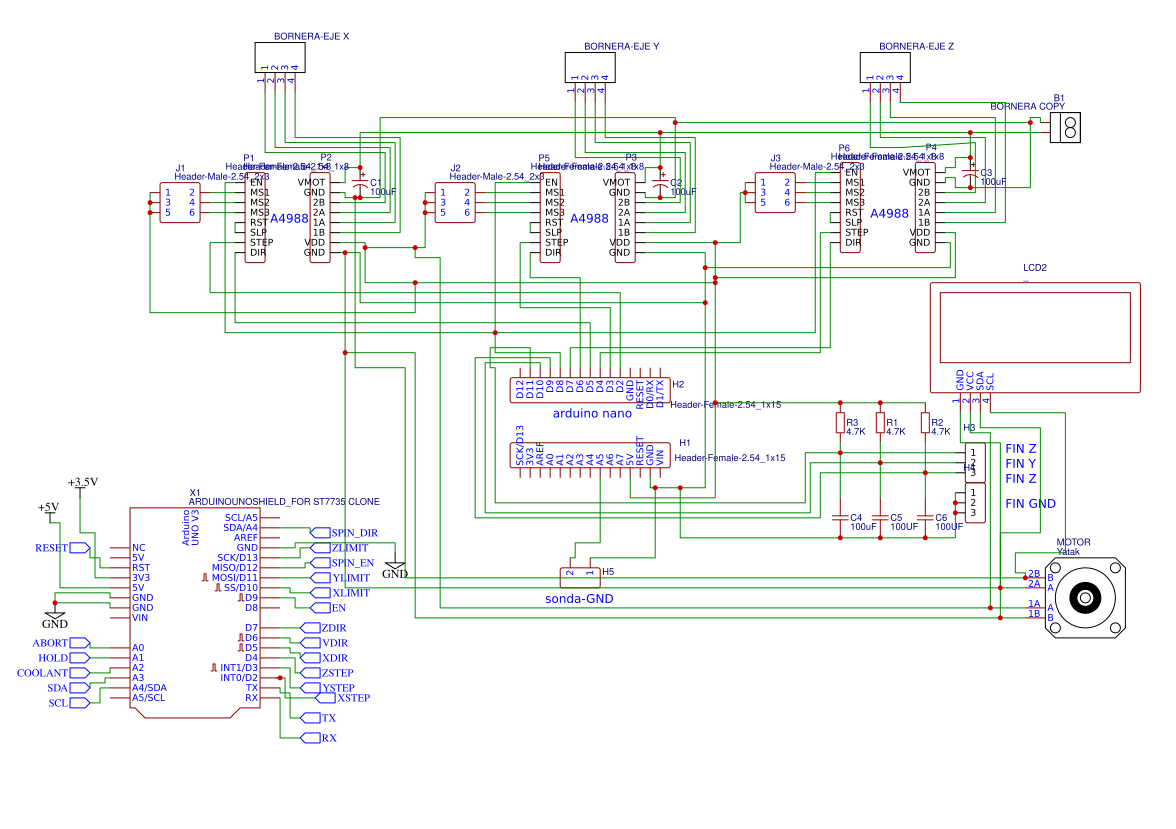Image resolution: width=1176 pixels, height=829 pixels.
Task: Click the GND symbol below the +5V rail
Action: pyautogui.click(x=55, y=617)
